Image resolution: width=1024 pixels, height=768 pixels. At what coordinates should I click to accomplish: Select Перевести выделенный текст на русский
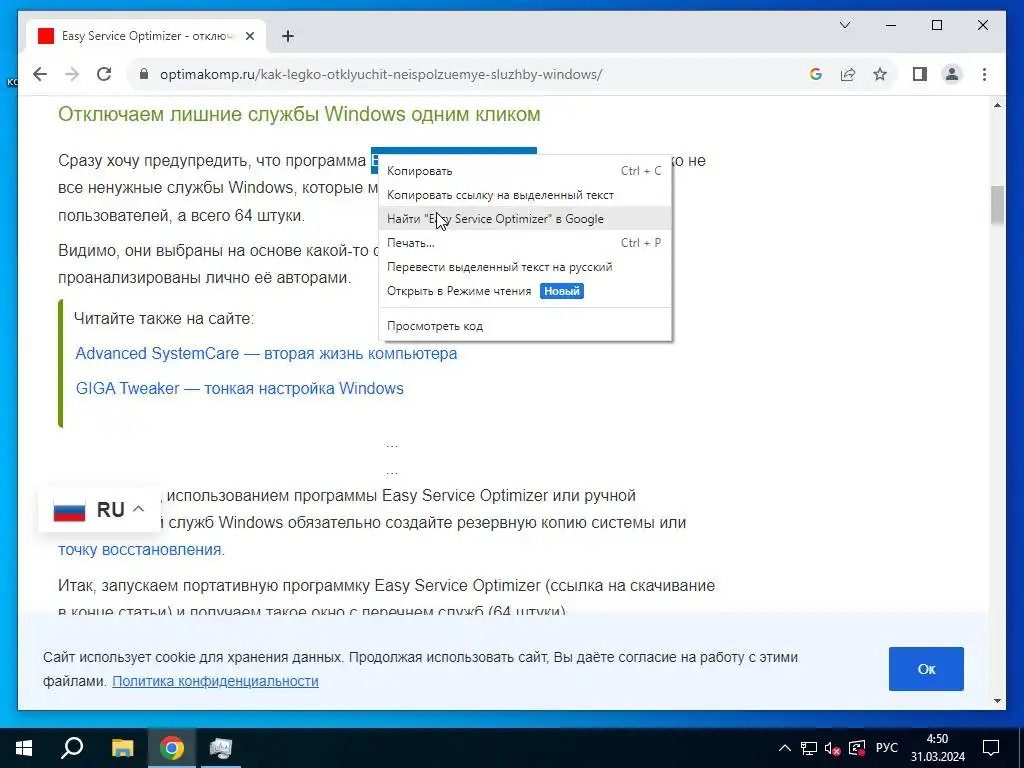[525, 266]
